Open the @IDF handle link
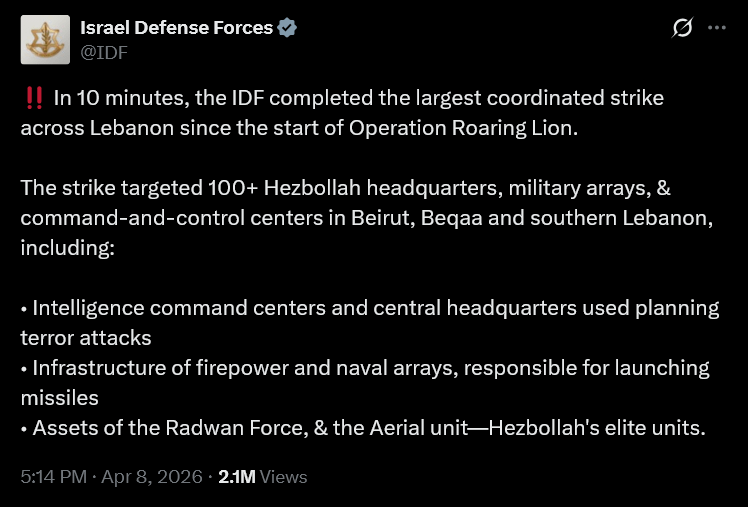 (x=104, y=52)
